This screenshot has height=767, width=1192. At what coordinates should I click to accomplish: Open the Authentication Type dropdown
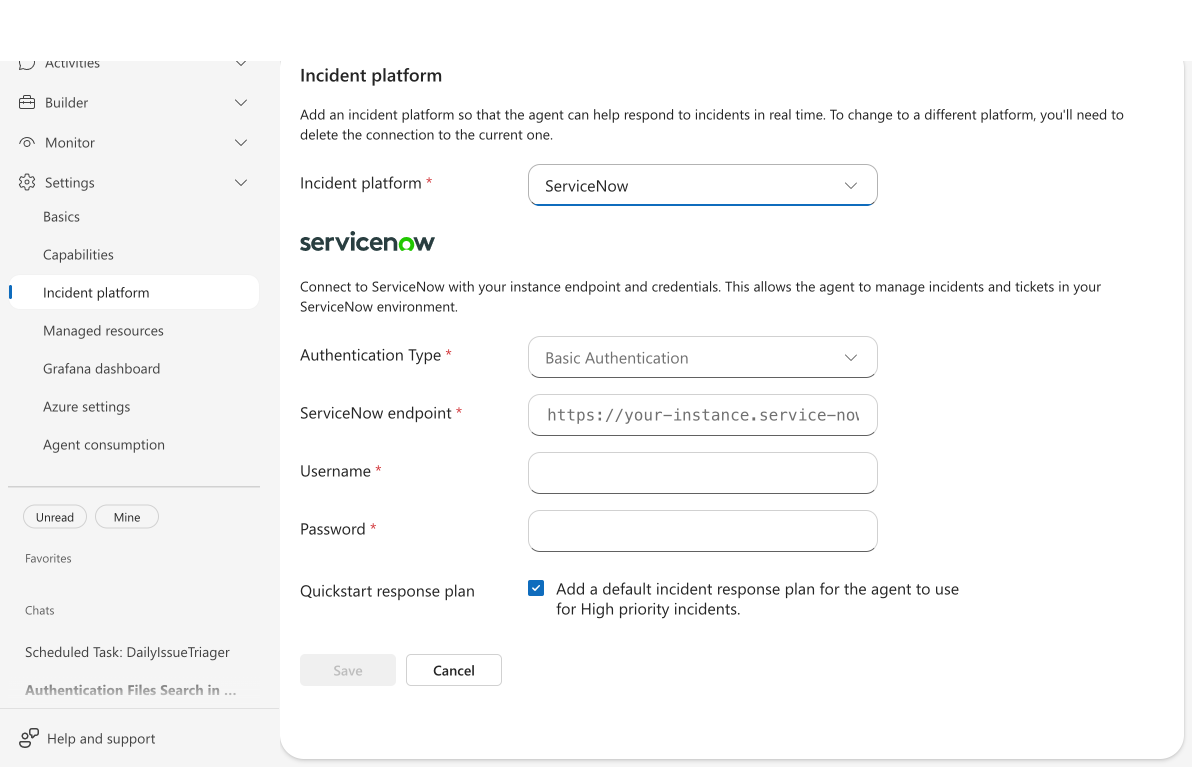click(x=702, y=357)
